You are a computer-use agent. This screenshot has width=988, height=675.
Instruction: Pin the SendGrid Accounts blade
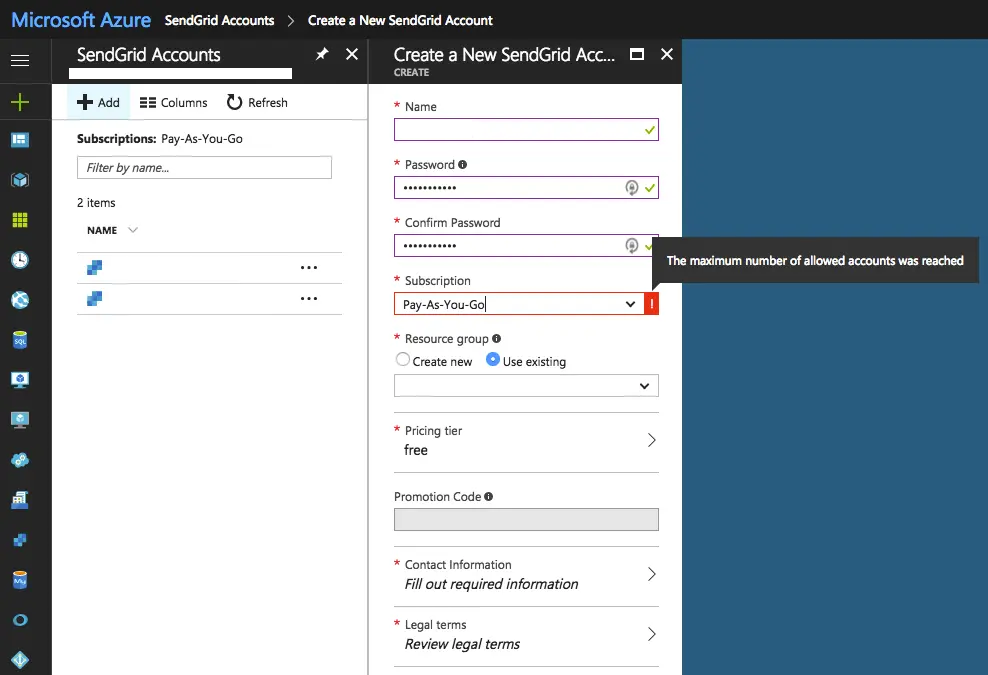322,54
